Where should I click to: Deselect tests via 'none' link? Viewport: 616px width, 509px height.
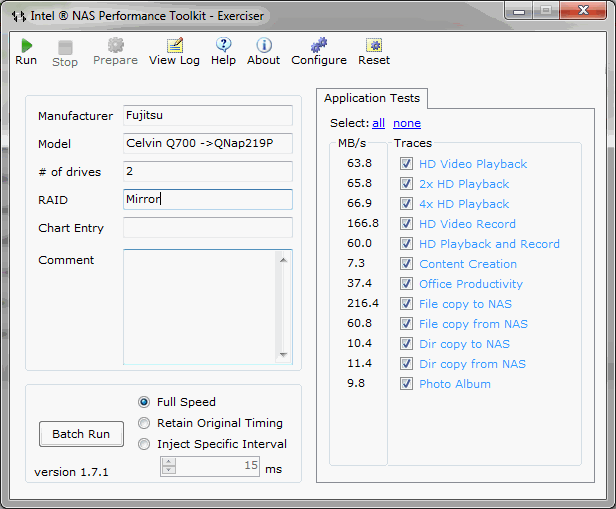[x=407, y=123]
